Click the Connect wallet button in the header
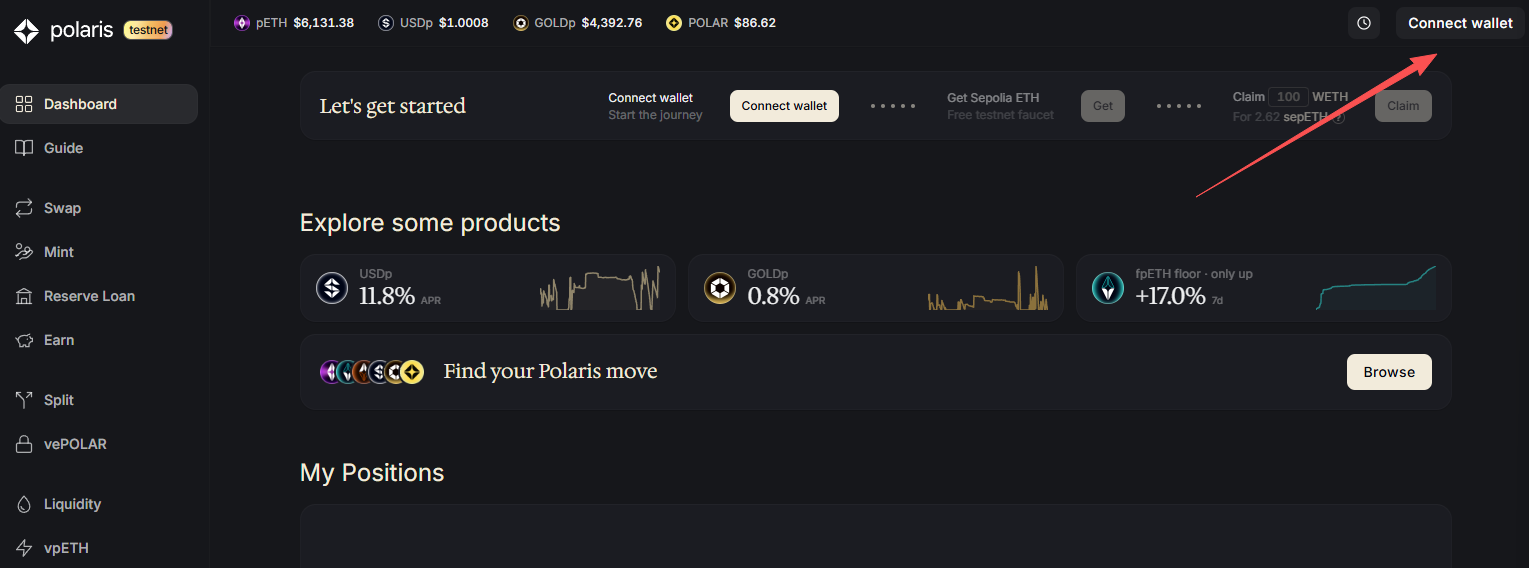Screen dimensions: 1529x568 tap(1460, 23)
